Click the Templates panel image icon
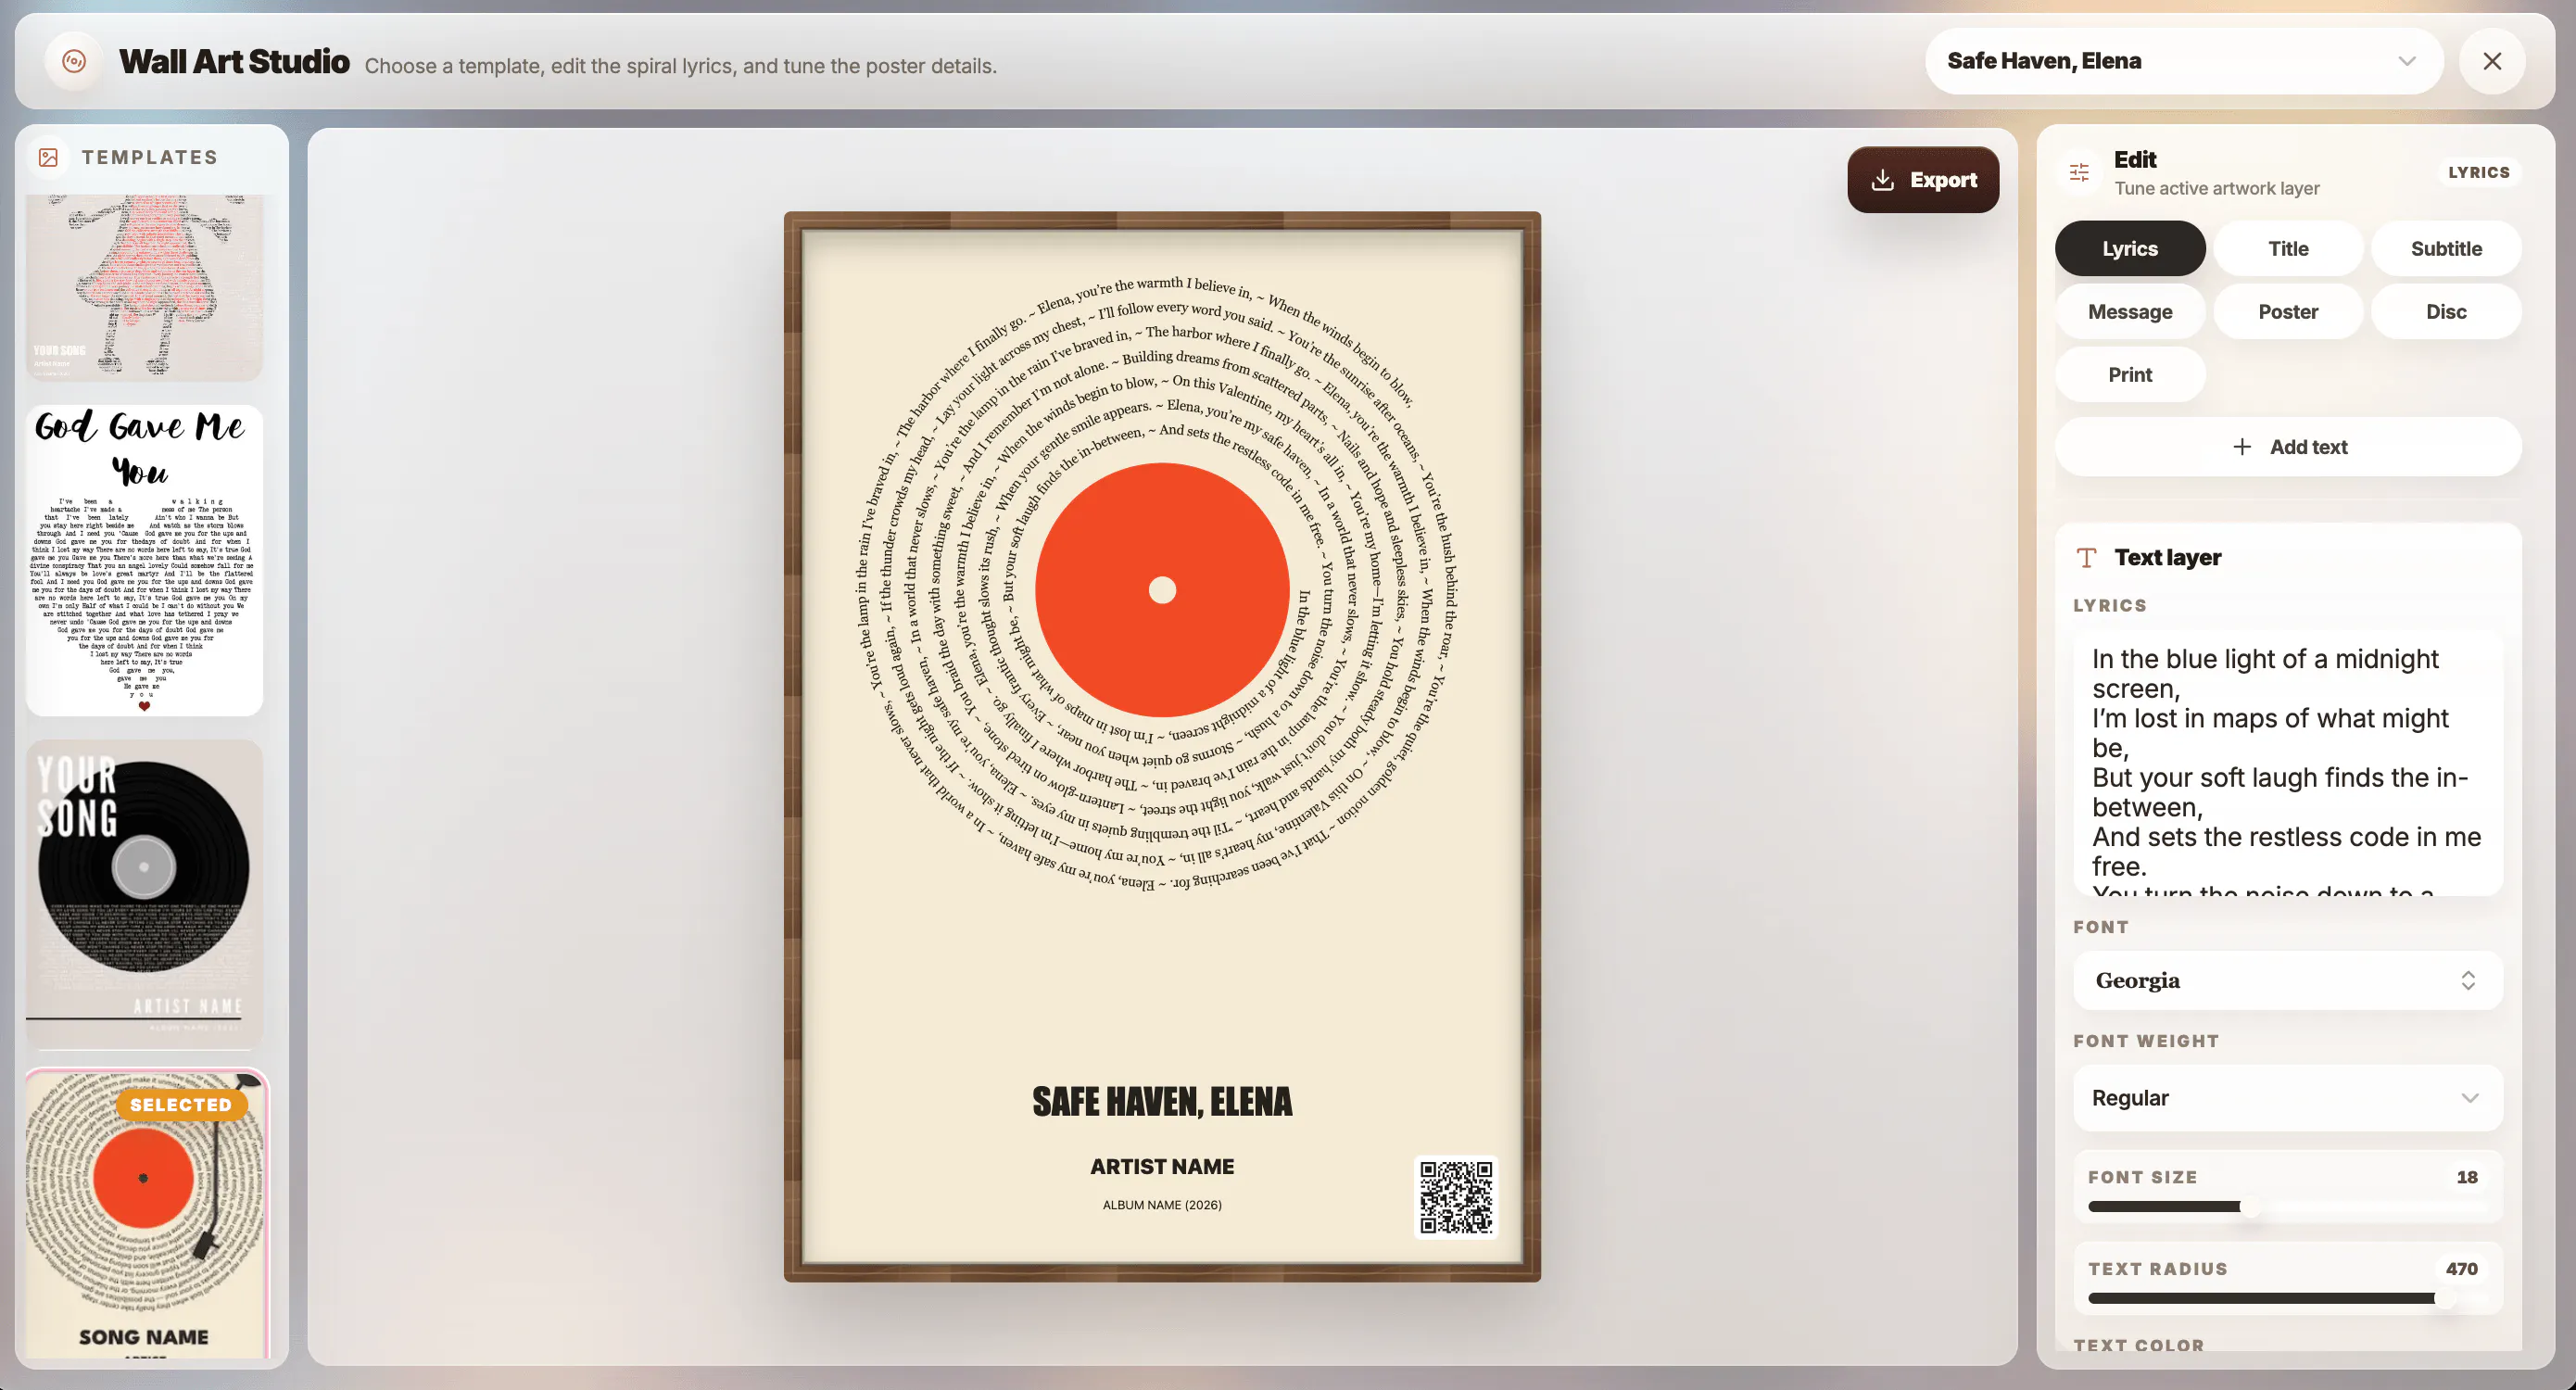 click(x=48, y=157)
